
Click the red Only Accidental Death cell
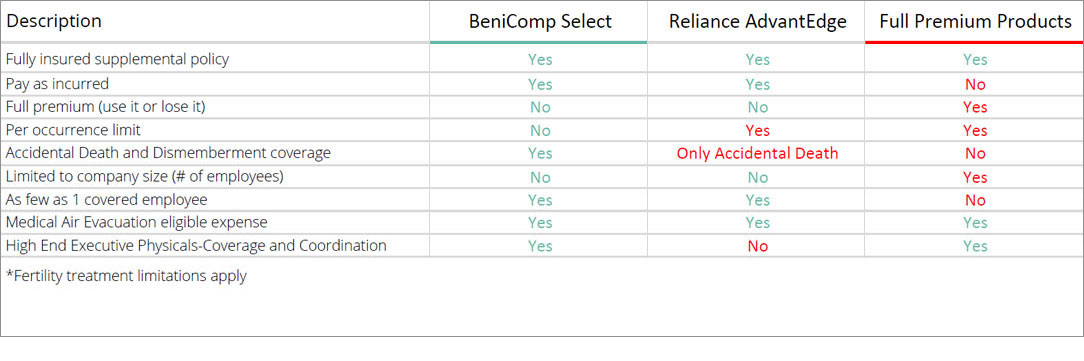(x=758, y=154)
